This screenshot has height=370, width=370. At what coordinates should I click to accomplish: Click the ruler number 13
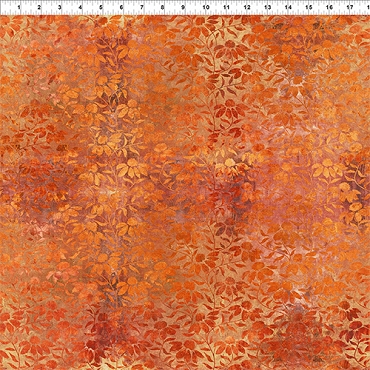pyautogui.click(x=268, y=7)
